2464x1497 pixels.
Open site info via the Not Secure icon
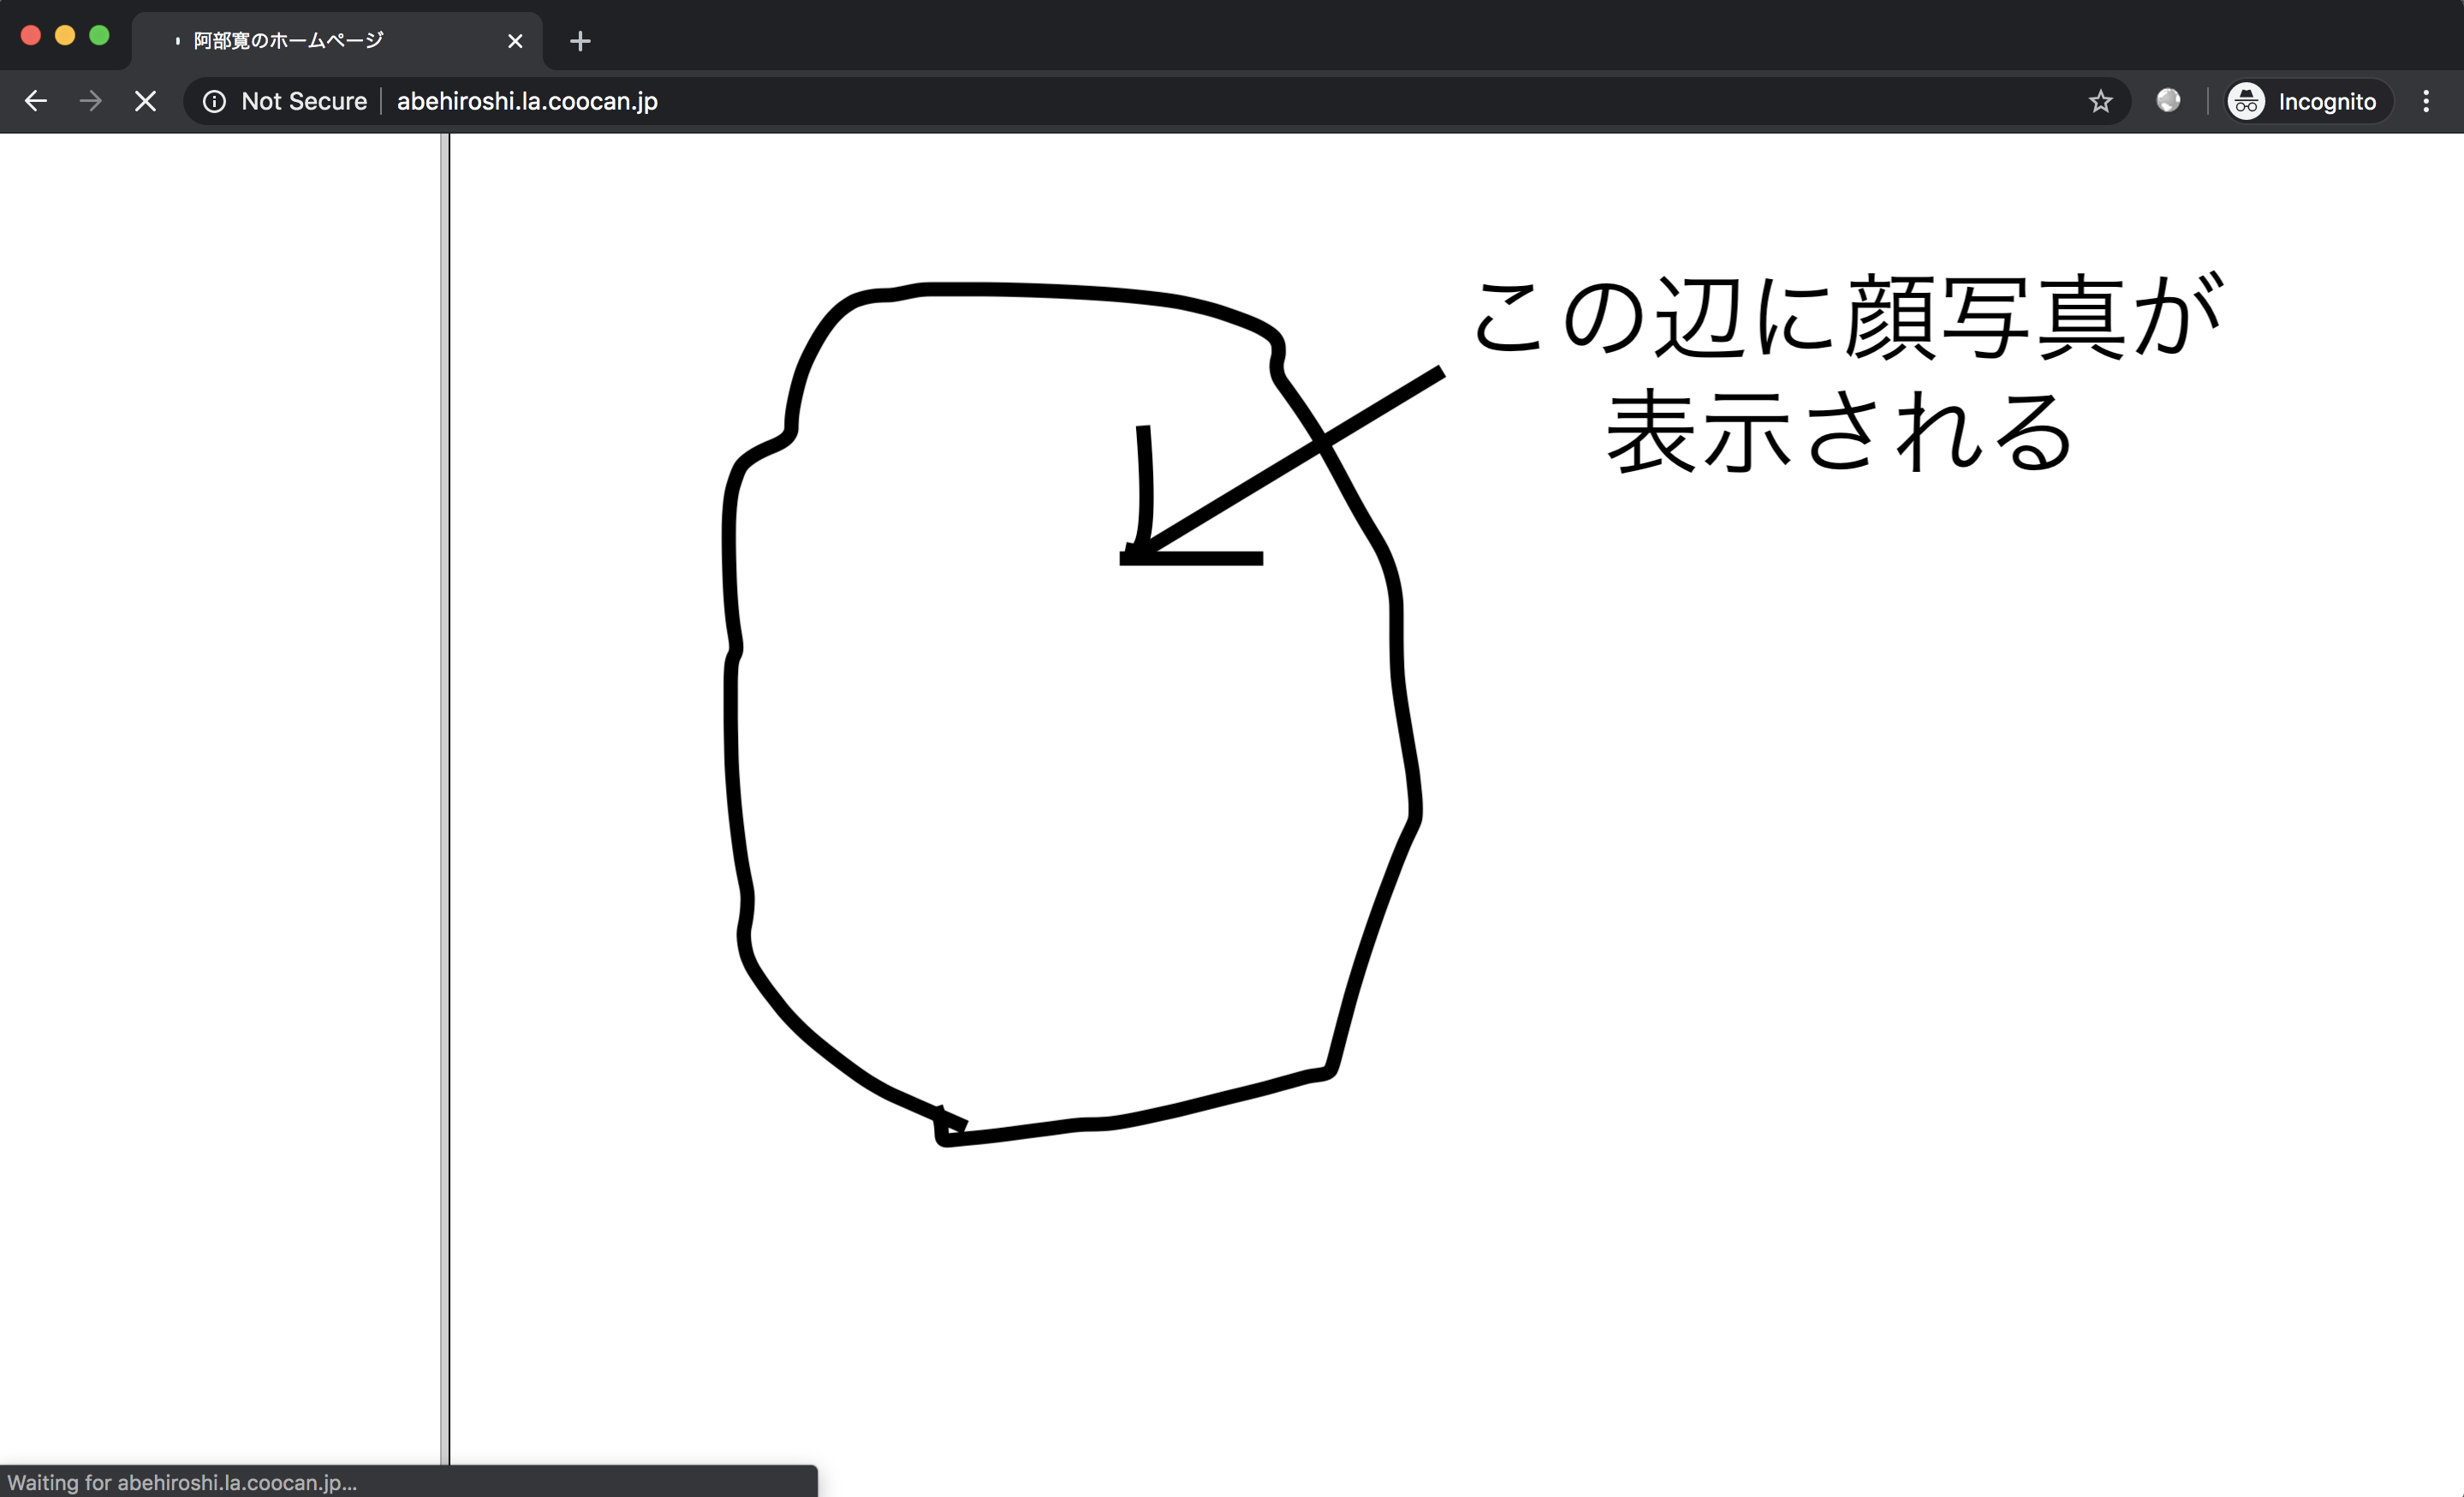215,101
